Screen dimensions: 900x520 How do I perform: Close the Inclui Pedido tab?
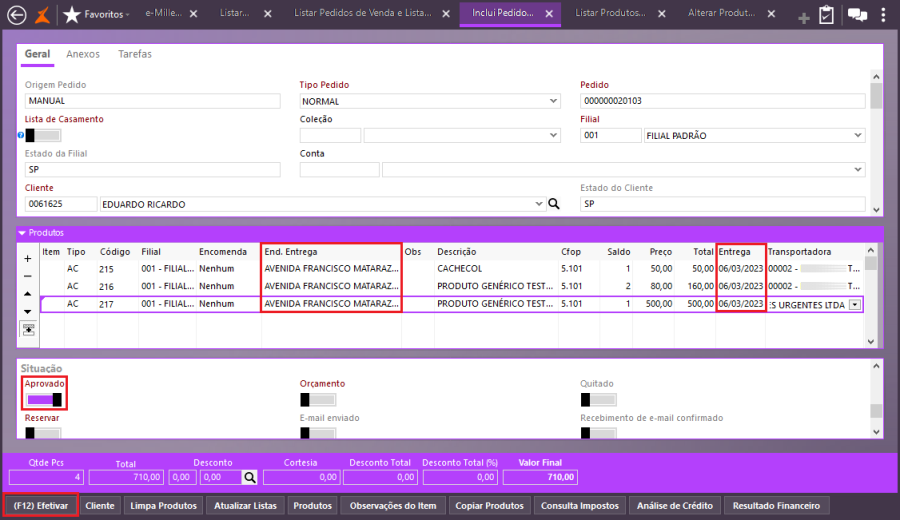pyautogui.click(x=549, y=14)
